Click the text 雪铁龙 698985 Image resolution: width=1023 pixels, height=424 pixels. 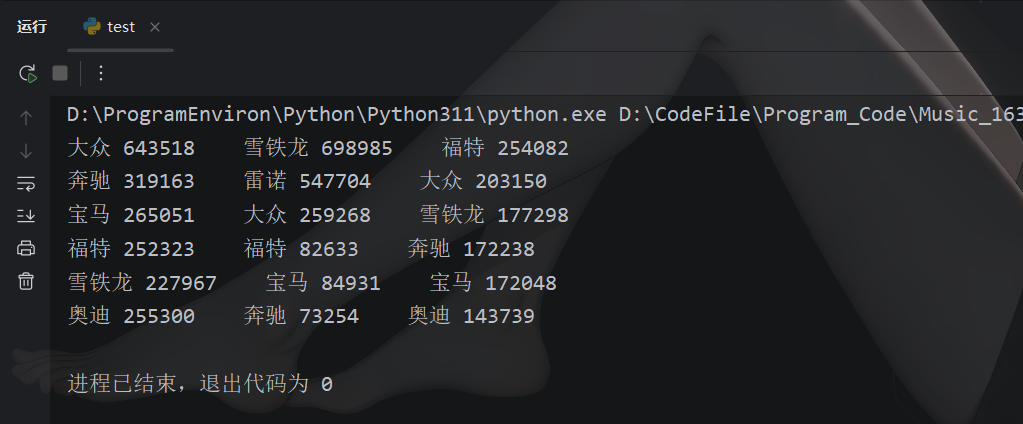(x=318, y=148)
